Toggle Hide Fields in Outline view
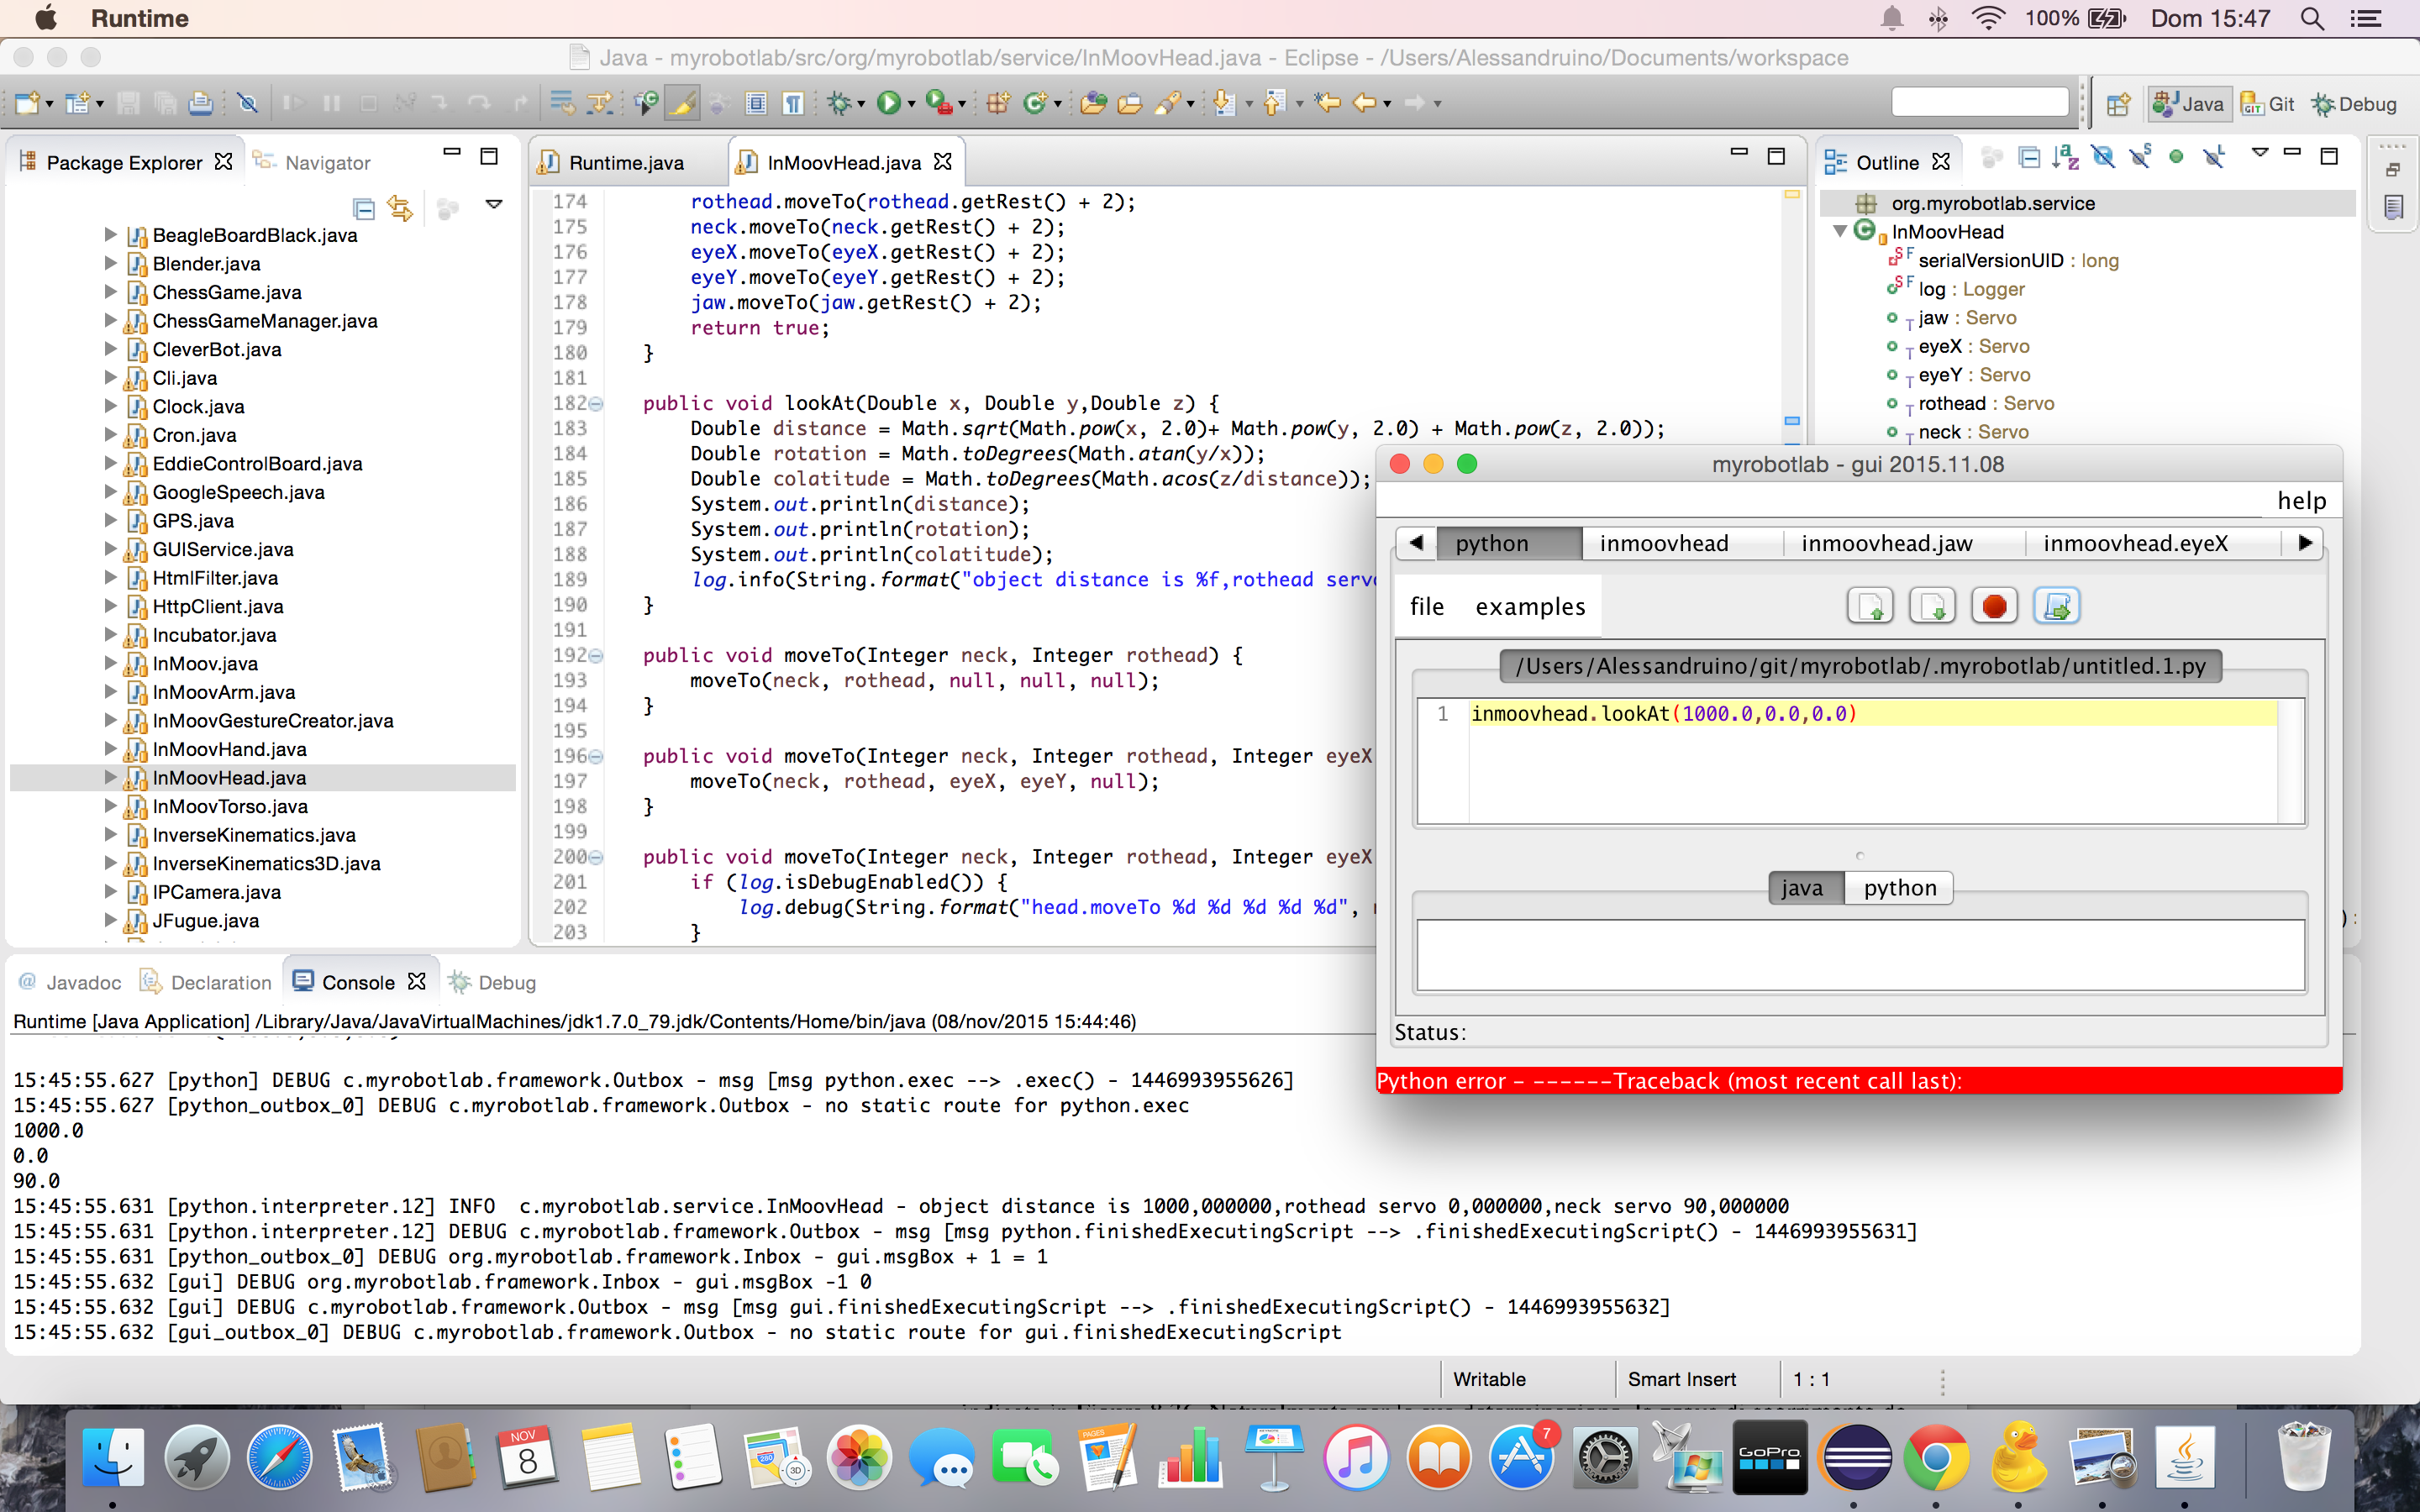 click(2103, 159)
